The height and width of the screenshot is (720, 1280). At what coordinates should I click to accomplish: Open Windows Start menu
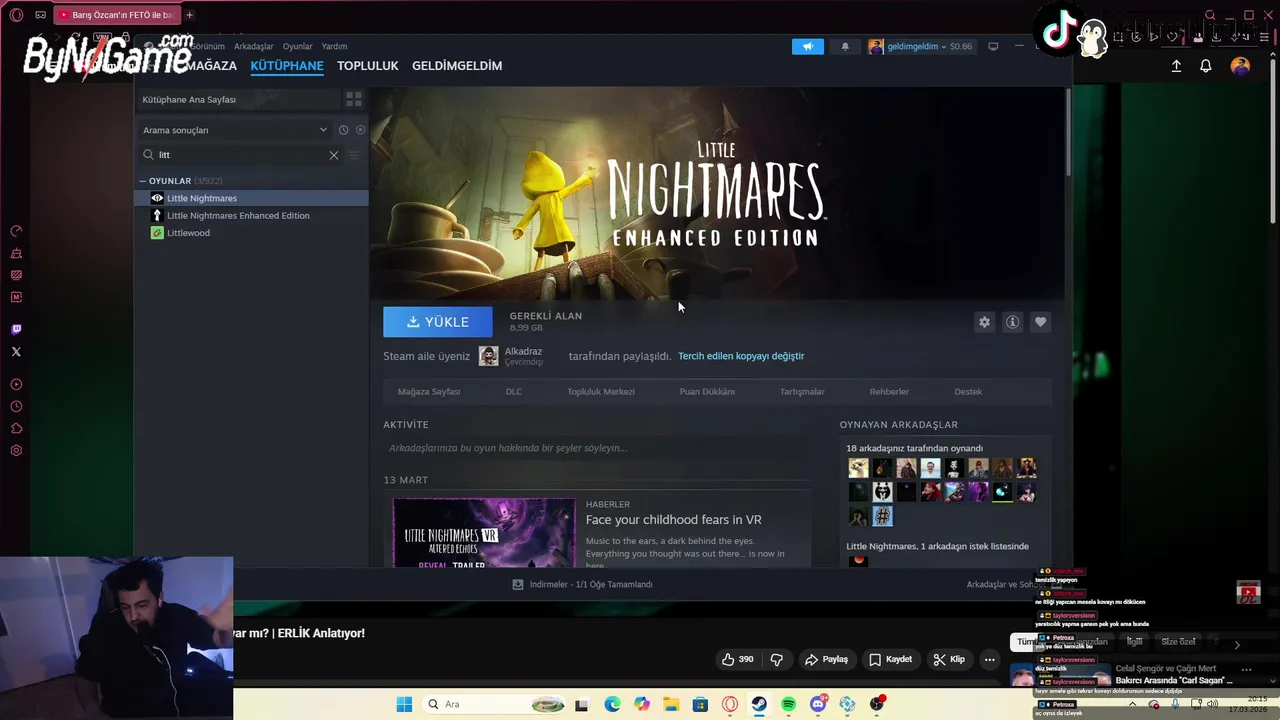(x=404, y=704)
